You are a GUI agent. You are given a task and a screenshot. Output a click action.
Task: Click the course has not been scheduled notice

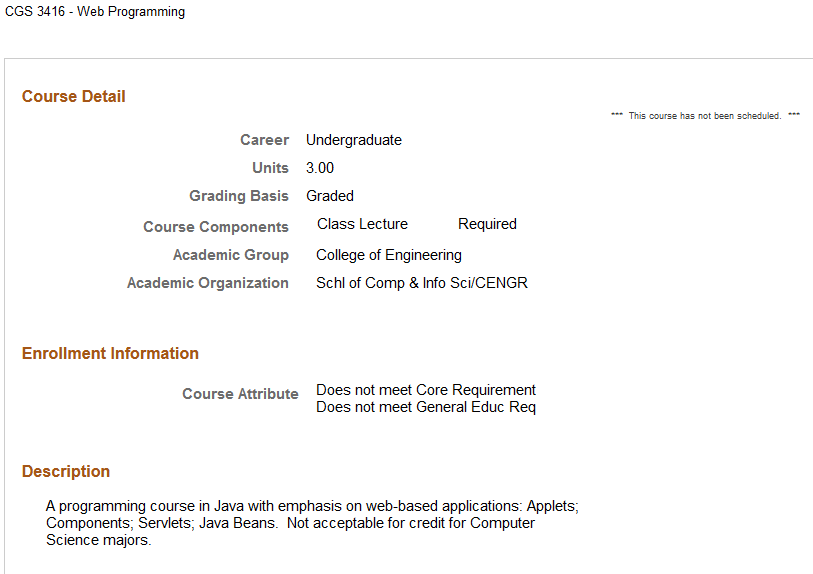[705, 116]
